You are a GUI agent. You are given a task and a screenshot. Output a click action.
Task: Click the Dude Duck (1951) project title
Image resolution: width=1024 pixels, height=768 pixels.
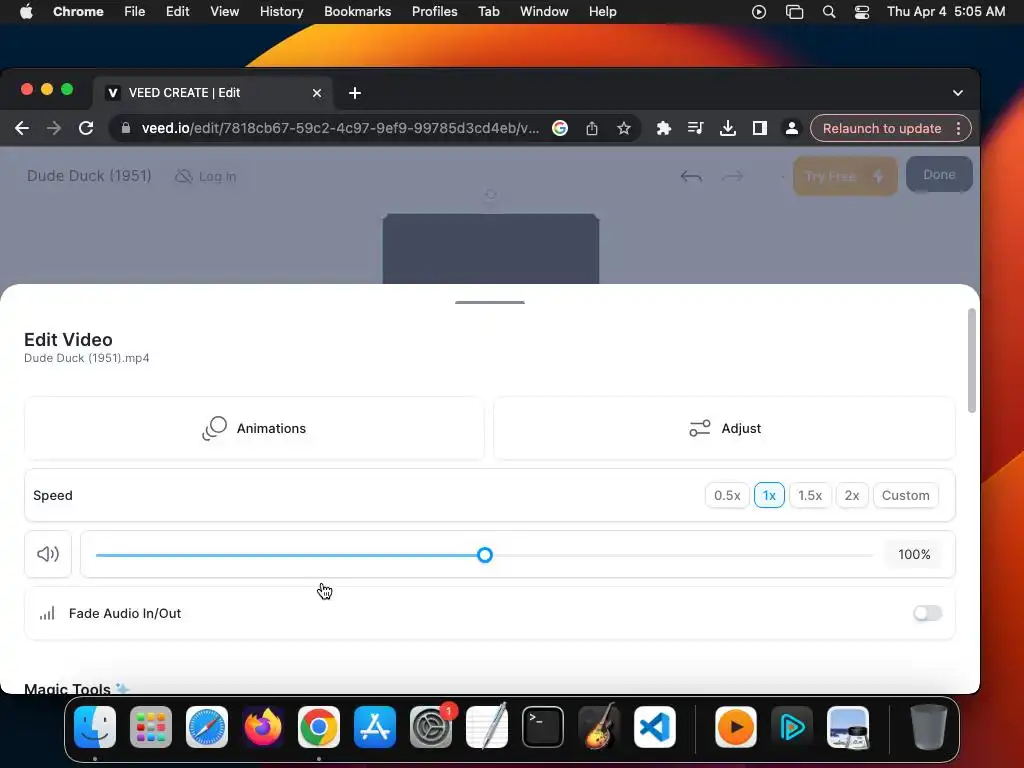(89, 176)
